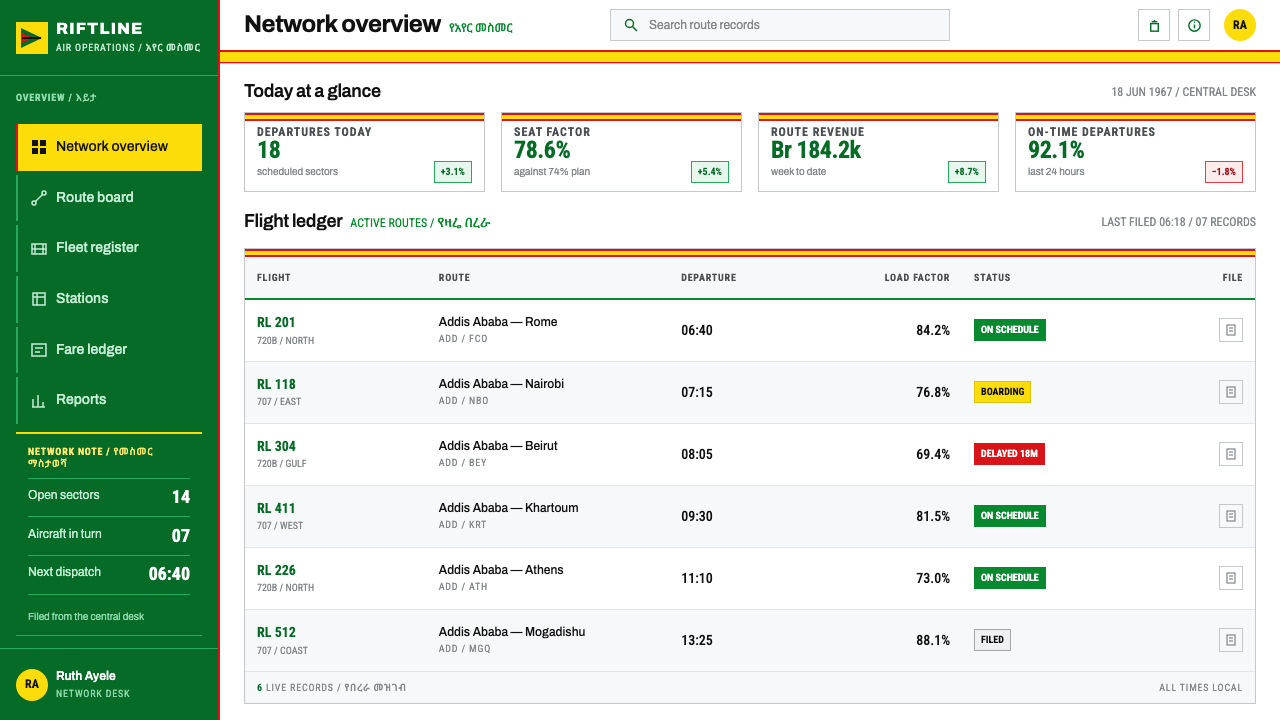Open Ruth Ayele's profile in the sidebar footer

(109, 684)
